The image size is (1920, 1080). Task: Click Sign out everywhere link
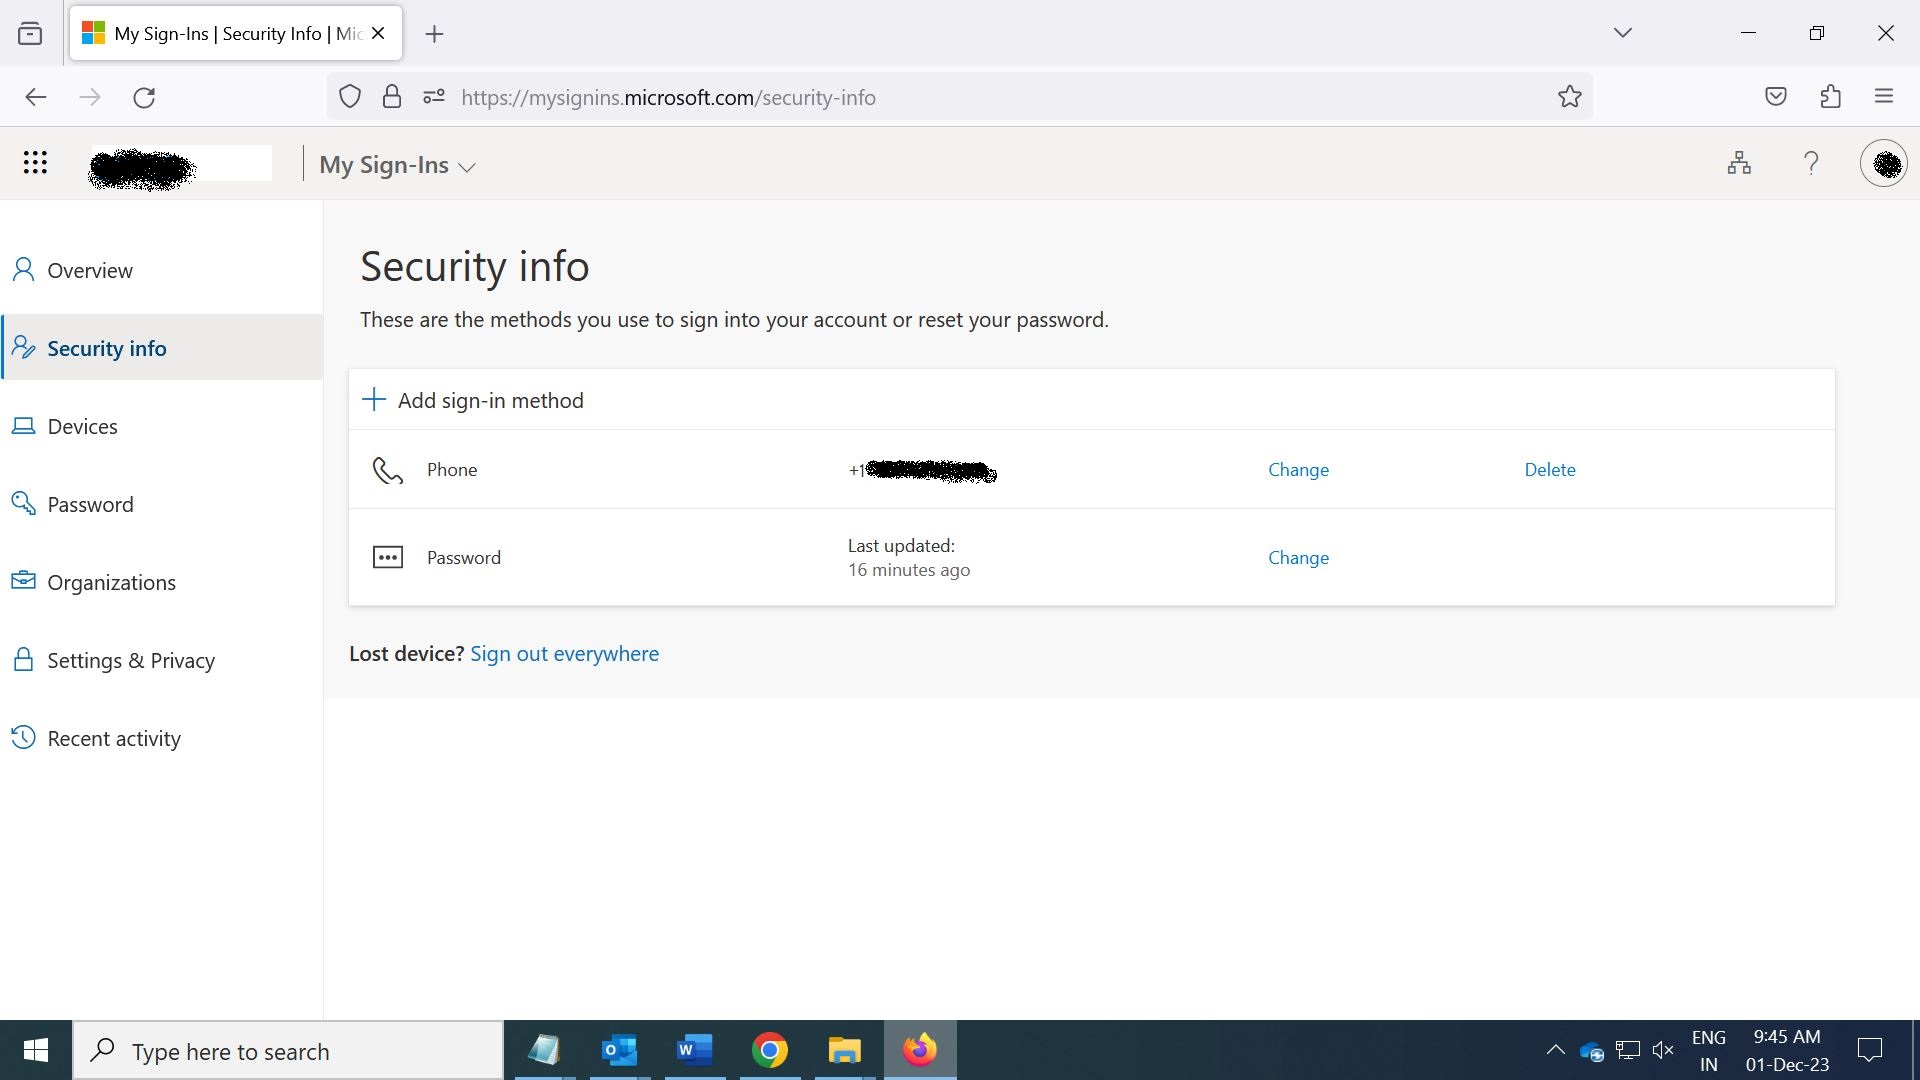tap(564, 653)
